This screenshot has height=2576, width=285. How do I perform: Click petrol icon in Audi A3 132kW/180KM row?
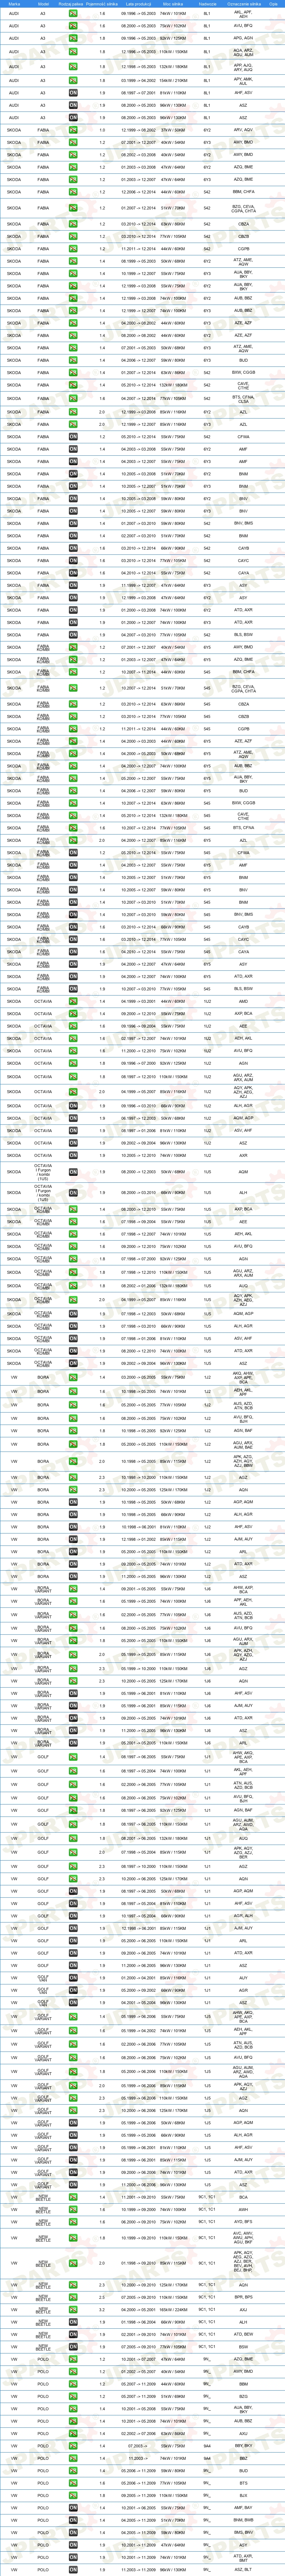coord(73,66)
